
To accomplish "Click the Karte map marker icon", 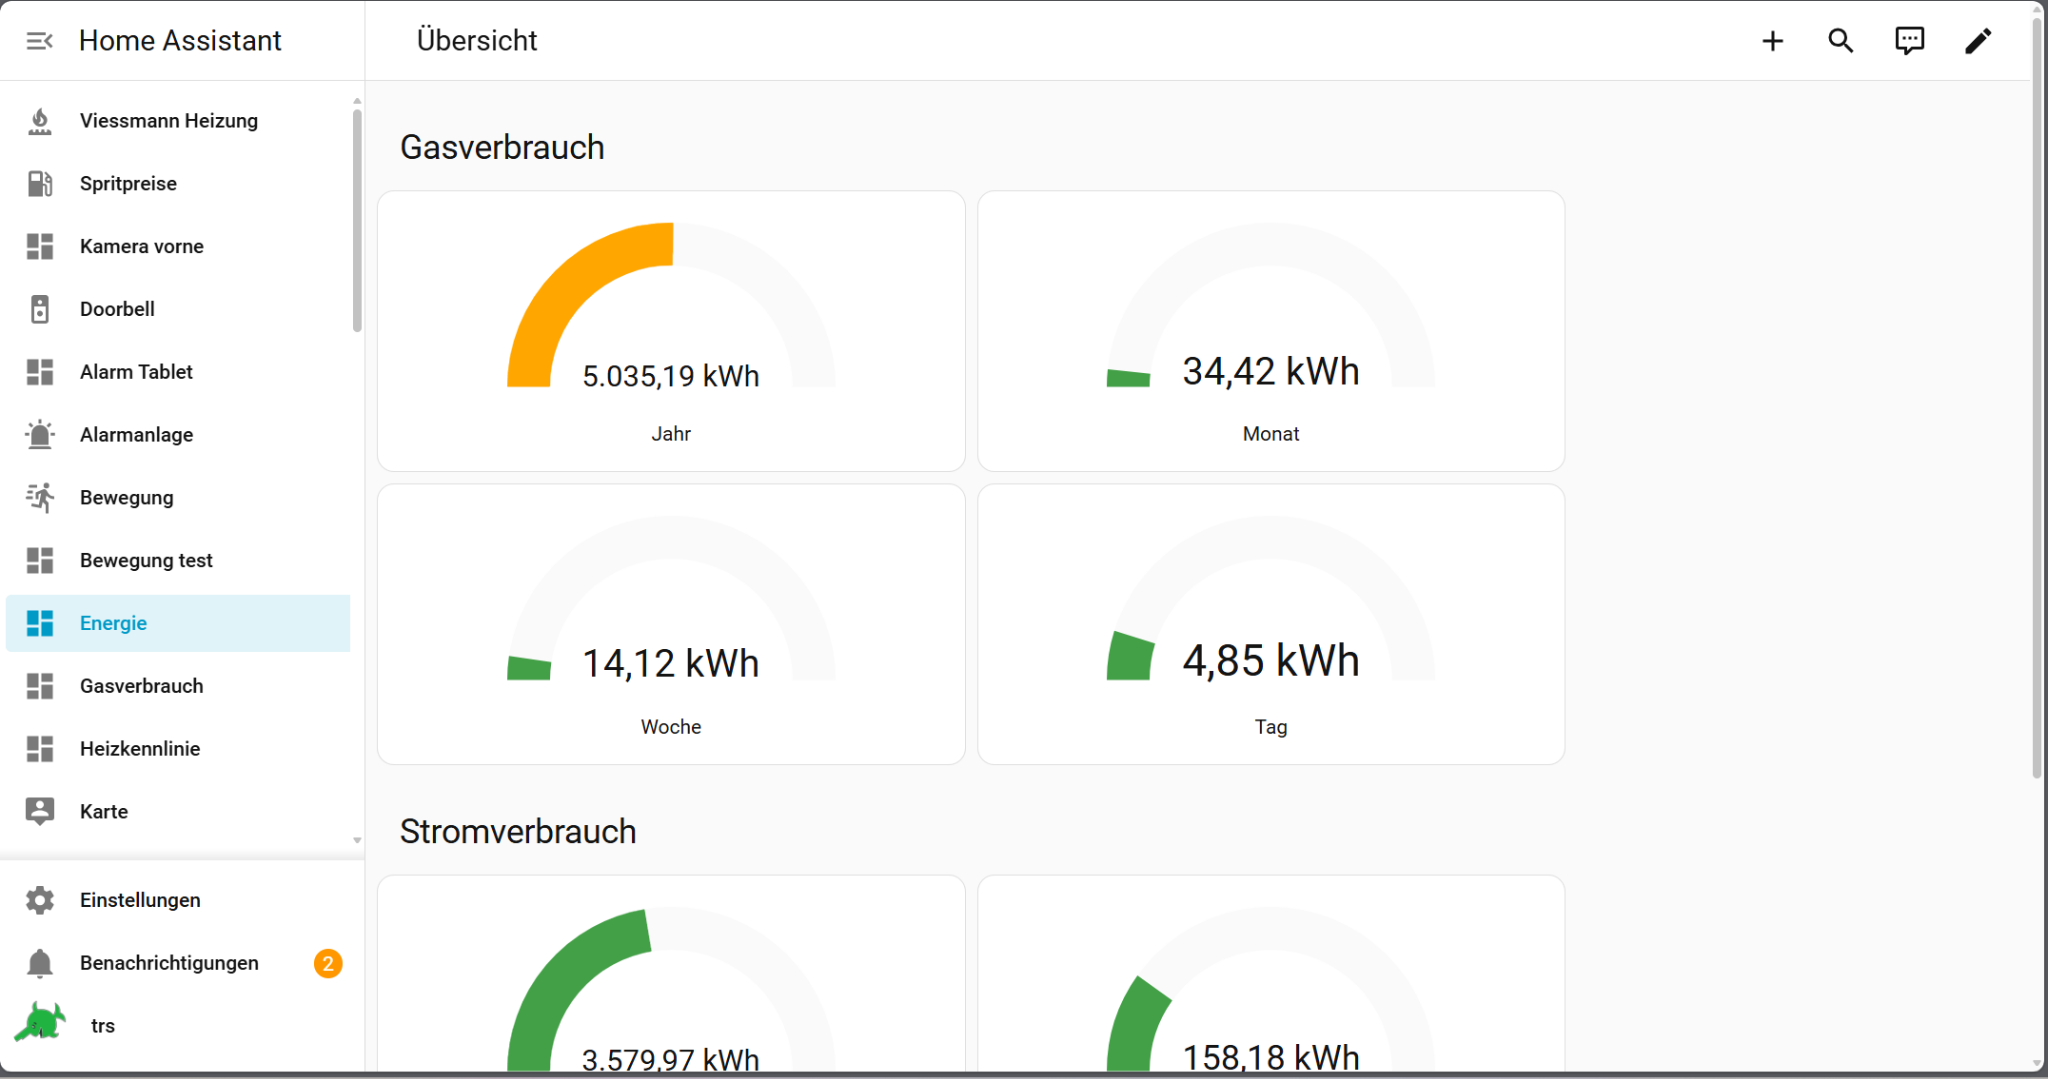I will click(x=40, y=812).
